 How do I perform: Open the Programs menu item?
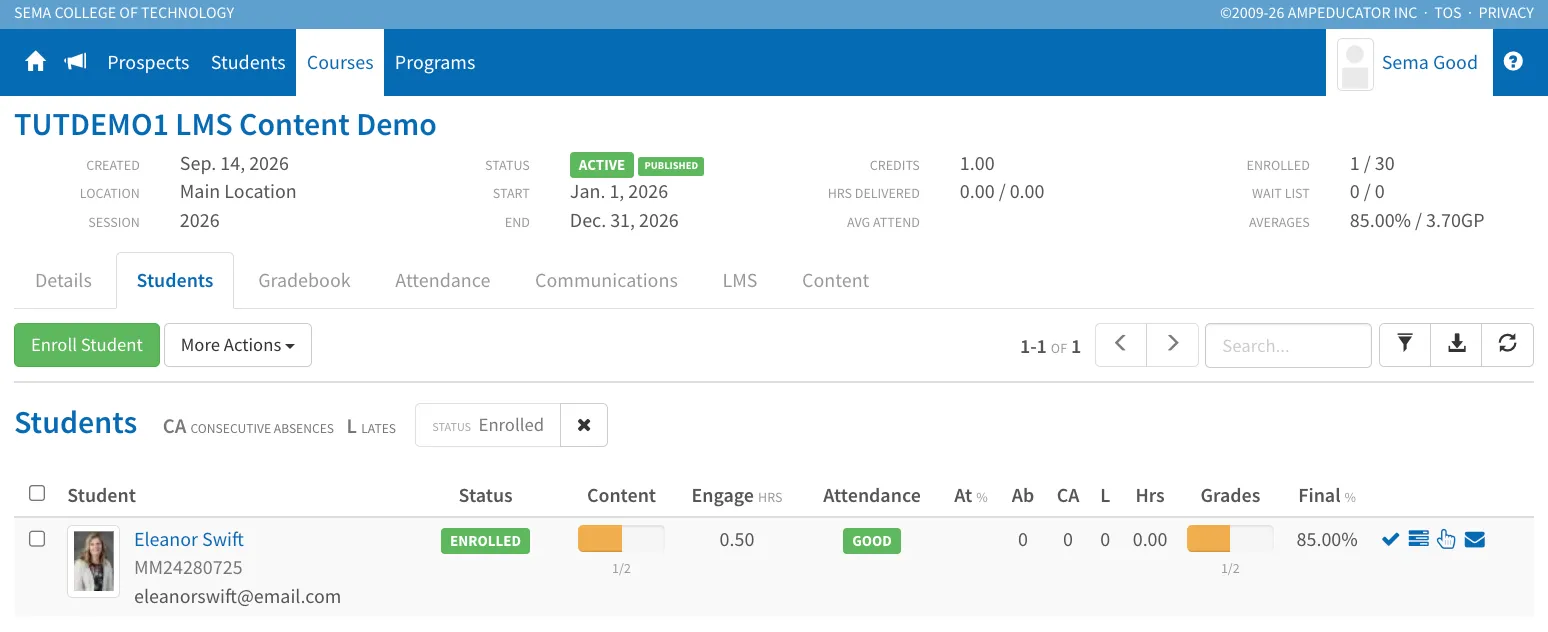[435, 62]
